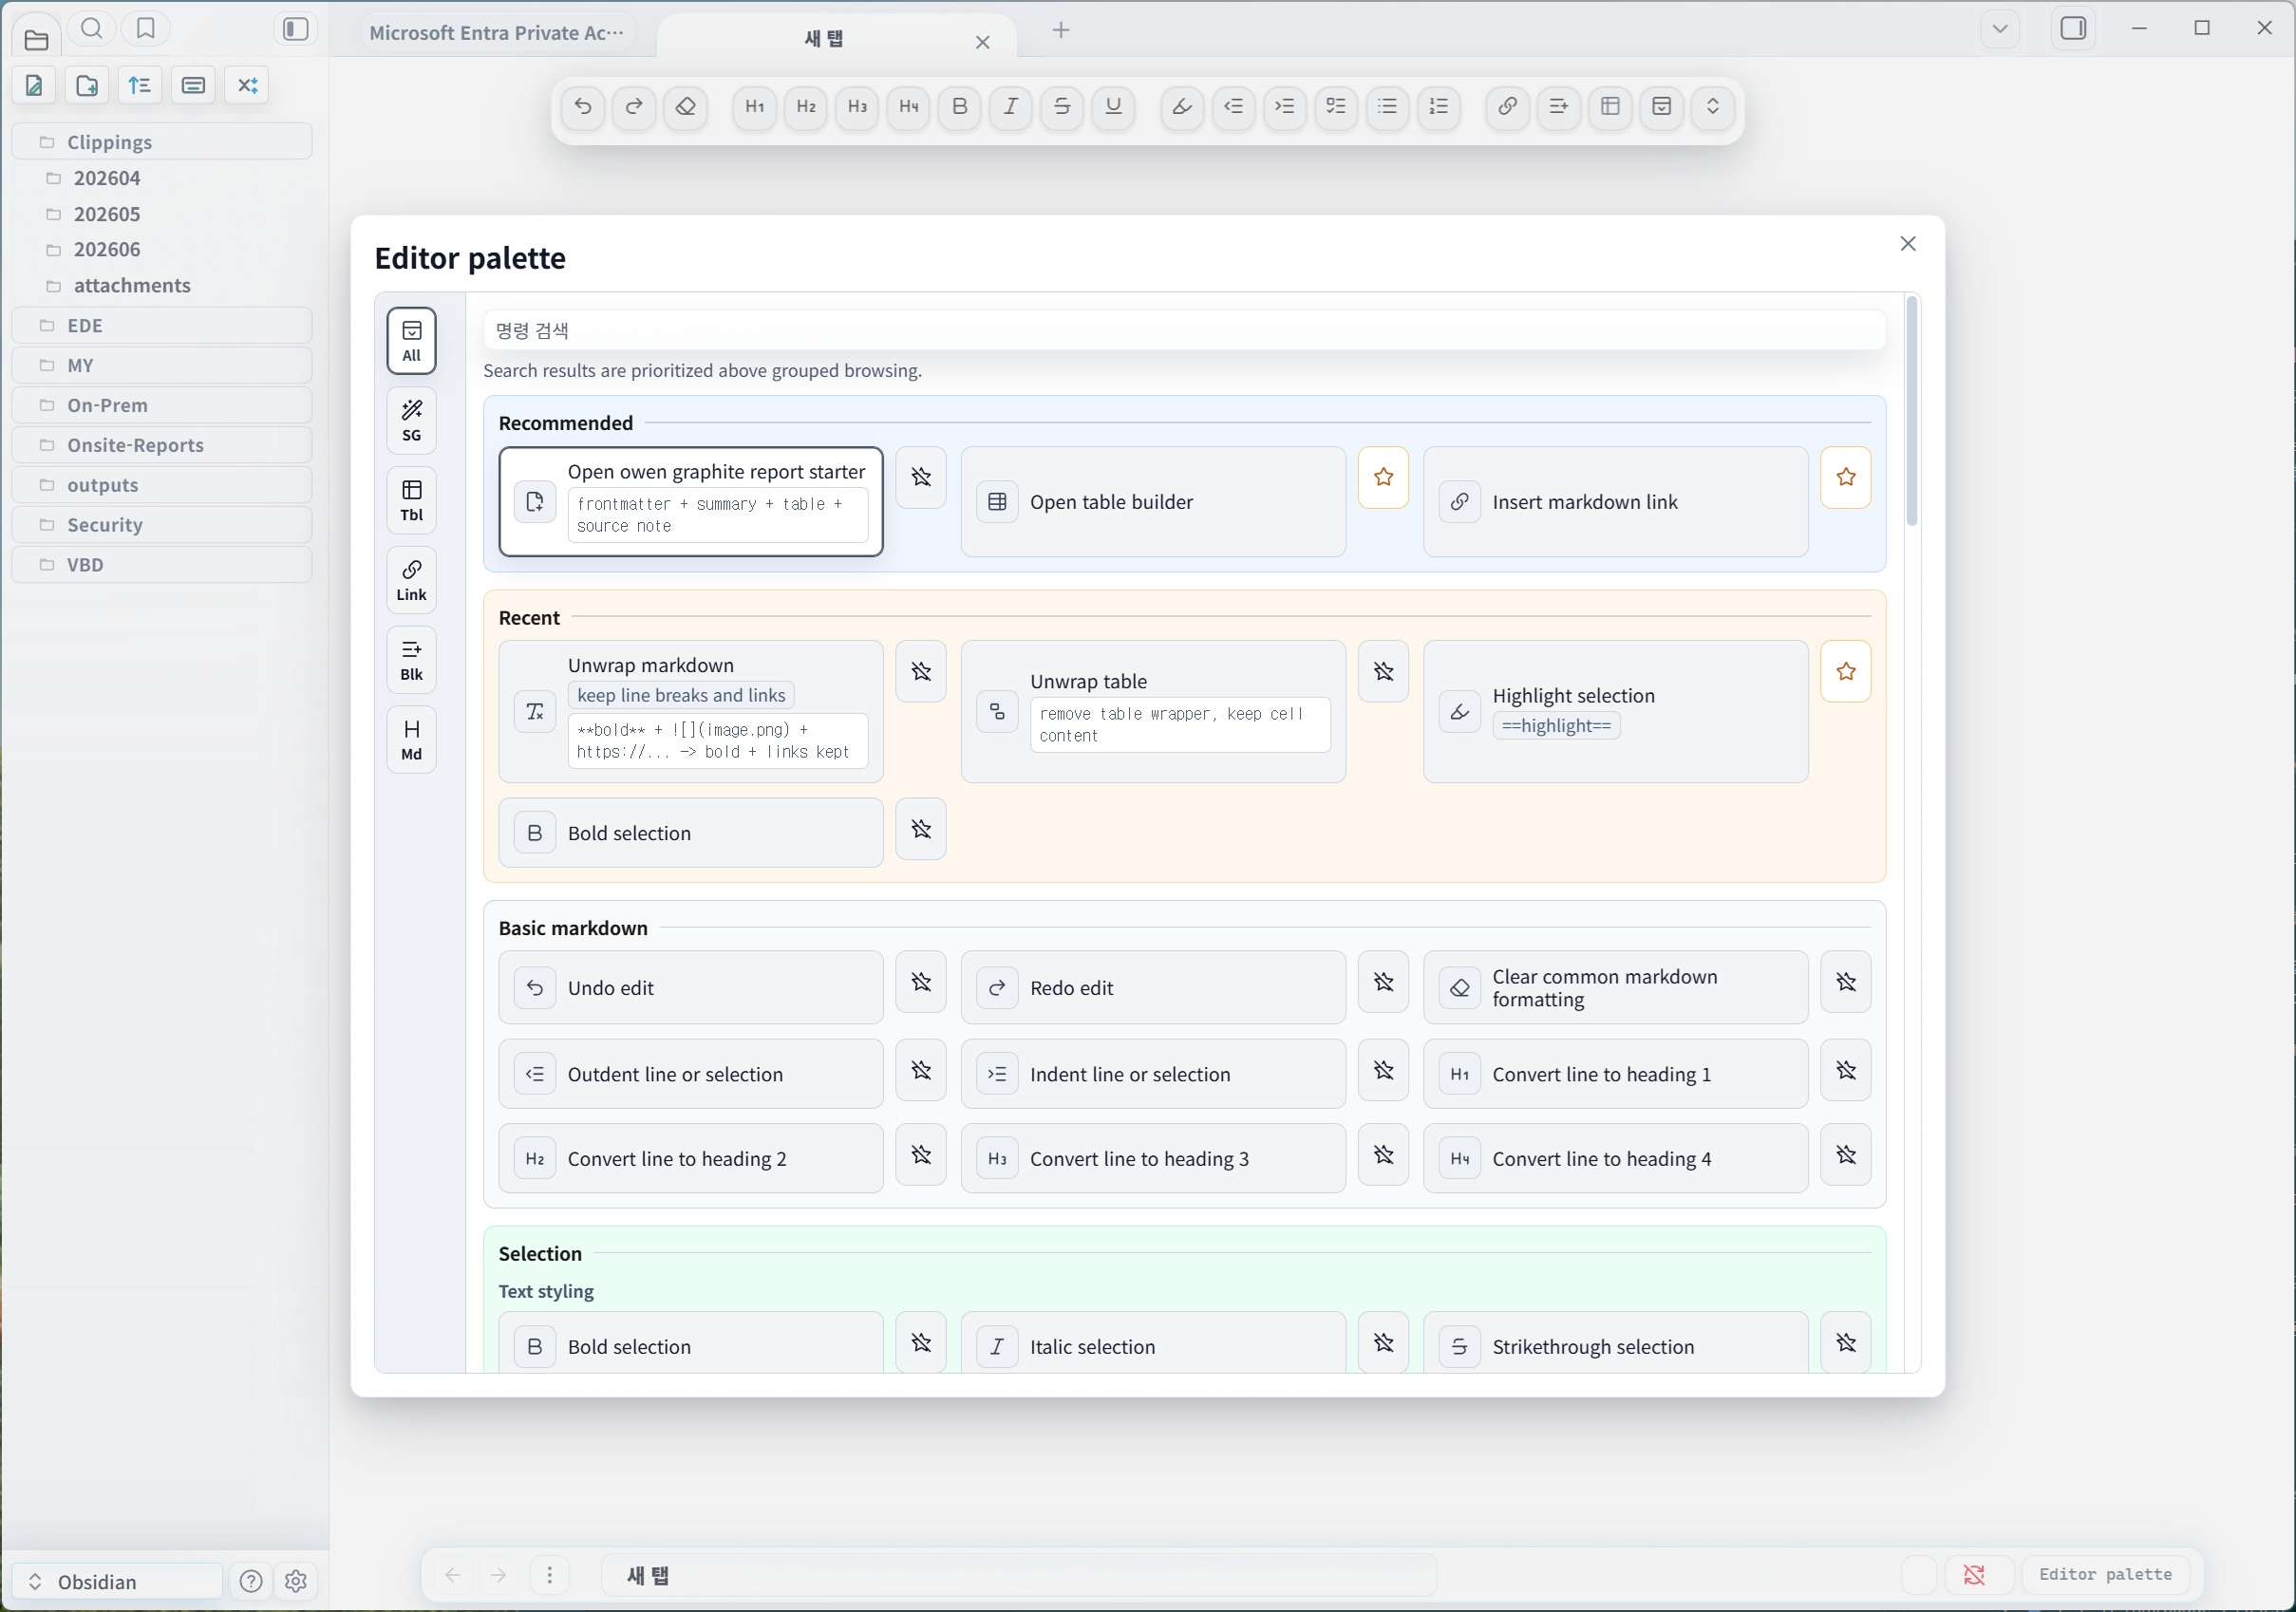Open a new tab with plus button
2296x1612 pixels.
point(1061,30)
